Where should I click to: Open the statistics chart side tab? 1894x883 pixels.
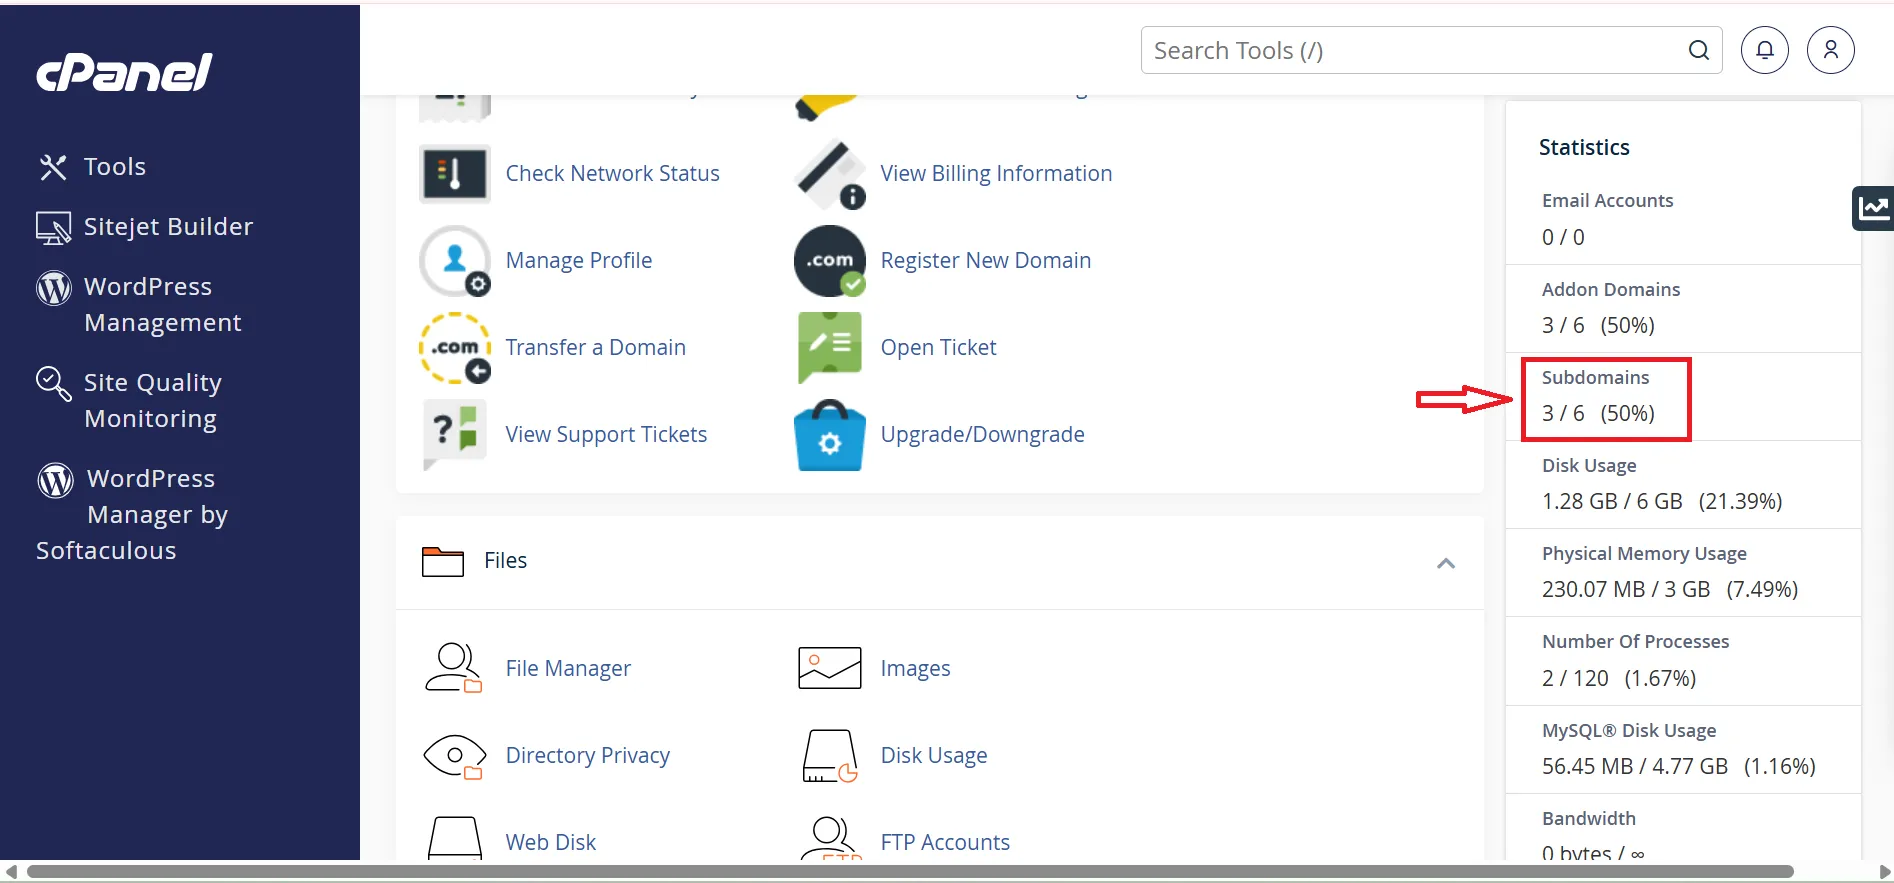coord(1873,208)
